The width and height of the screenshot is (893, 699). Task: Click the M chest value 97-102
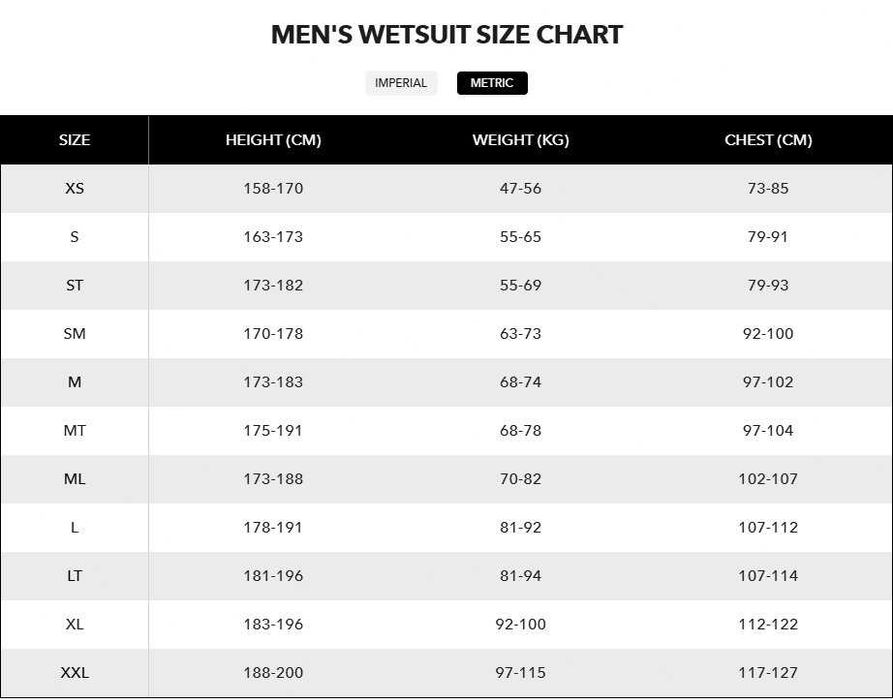(x=768, y=382)
